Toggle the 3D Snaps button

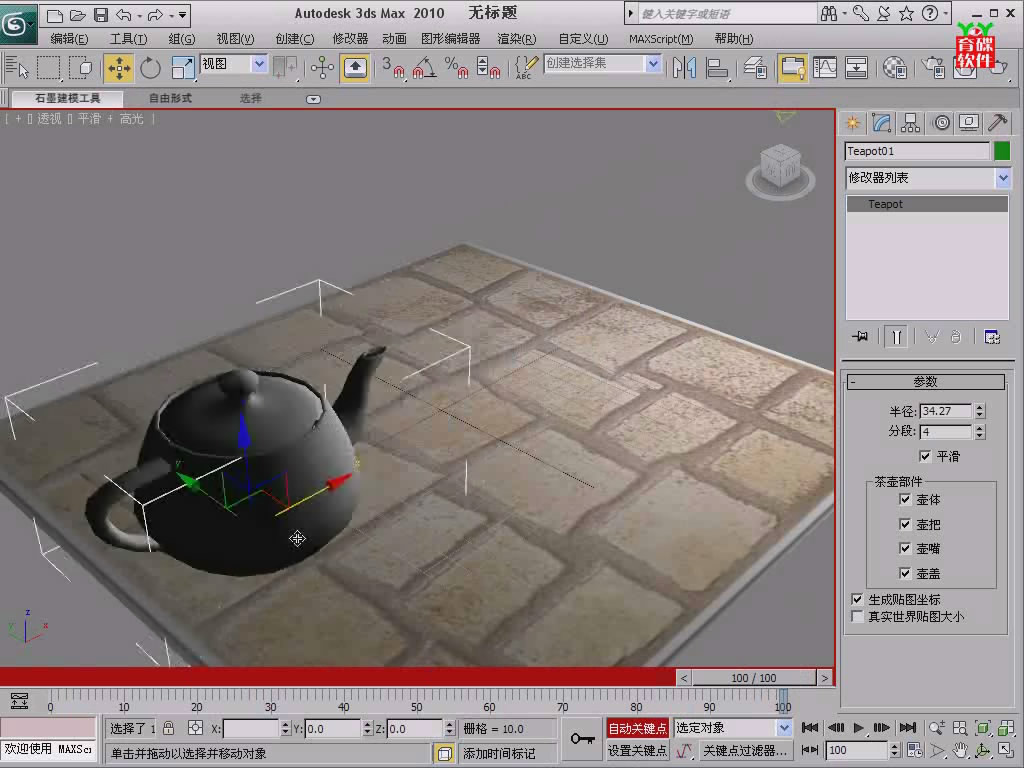[x=393, y=68]
